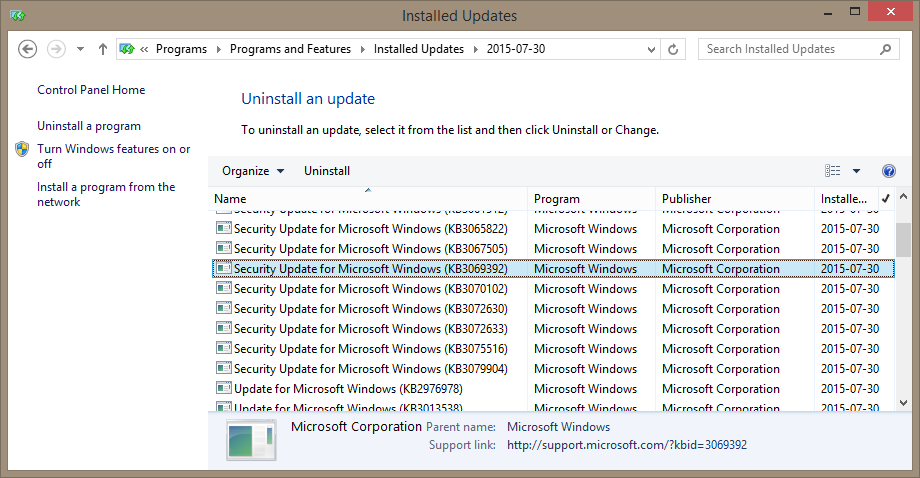The width and height of the screenshot is (920, 478).
Task: Select Security Update KB3069392 row
Action: point(553,269)
